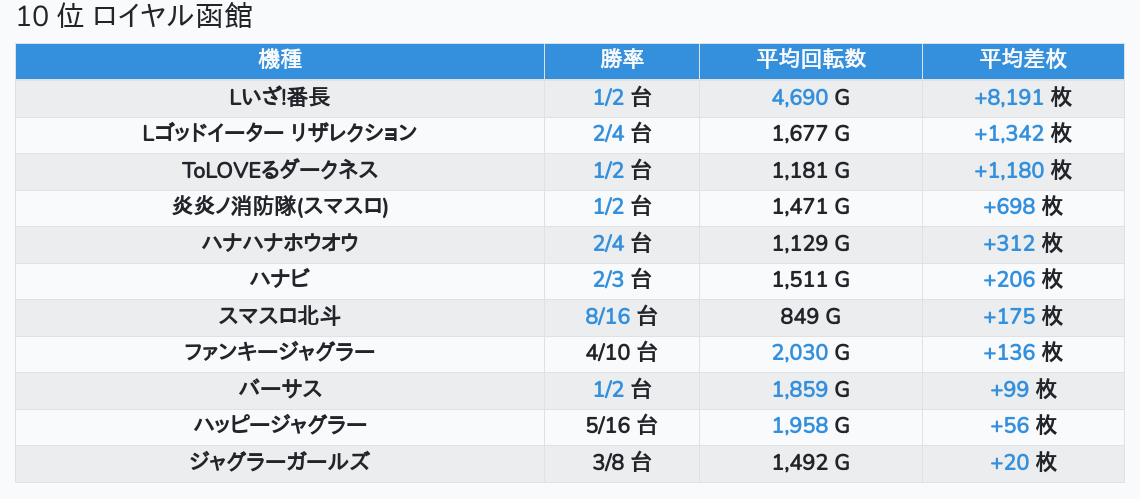Click the 平均回転数 column header
Viewport: 1140px width, 499px height.
pos(810,59)
